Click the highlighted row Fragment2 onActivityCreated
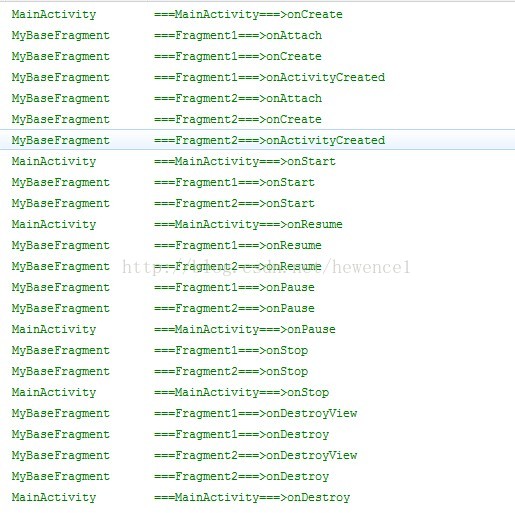This screenshot has height=513, width=515. coord(257,140)
